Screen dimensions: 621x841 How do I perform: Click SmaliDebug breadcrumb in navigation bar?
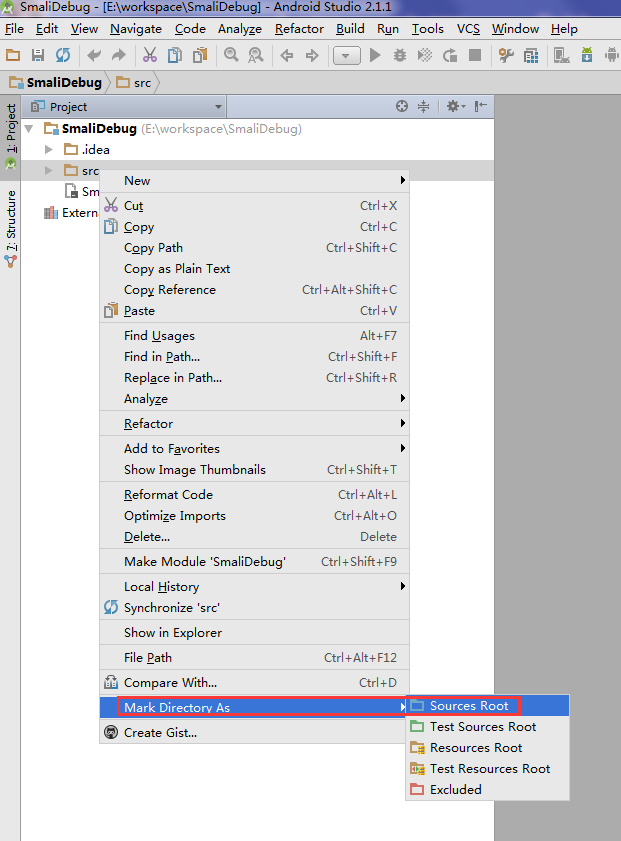pyautogui.click(x=56, y=83)
